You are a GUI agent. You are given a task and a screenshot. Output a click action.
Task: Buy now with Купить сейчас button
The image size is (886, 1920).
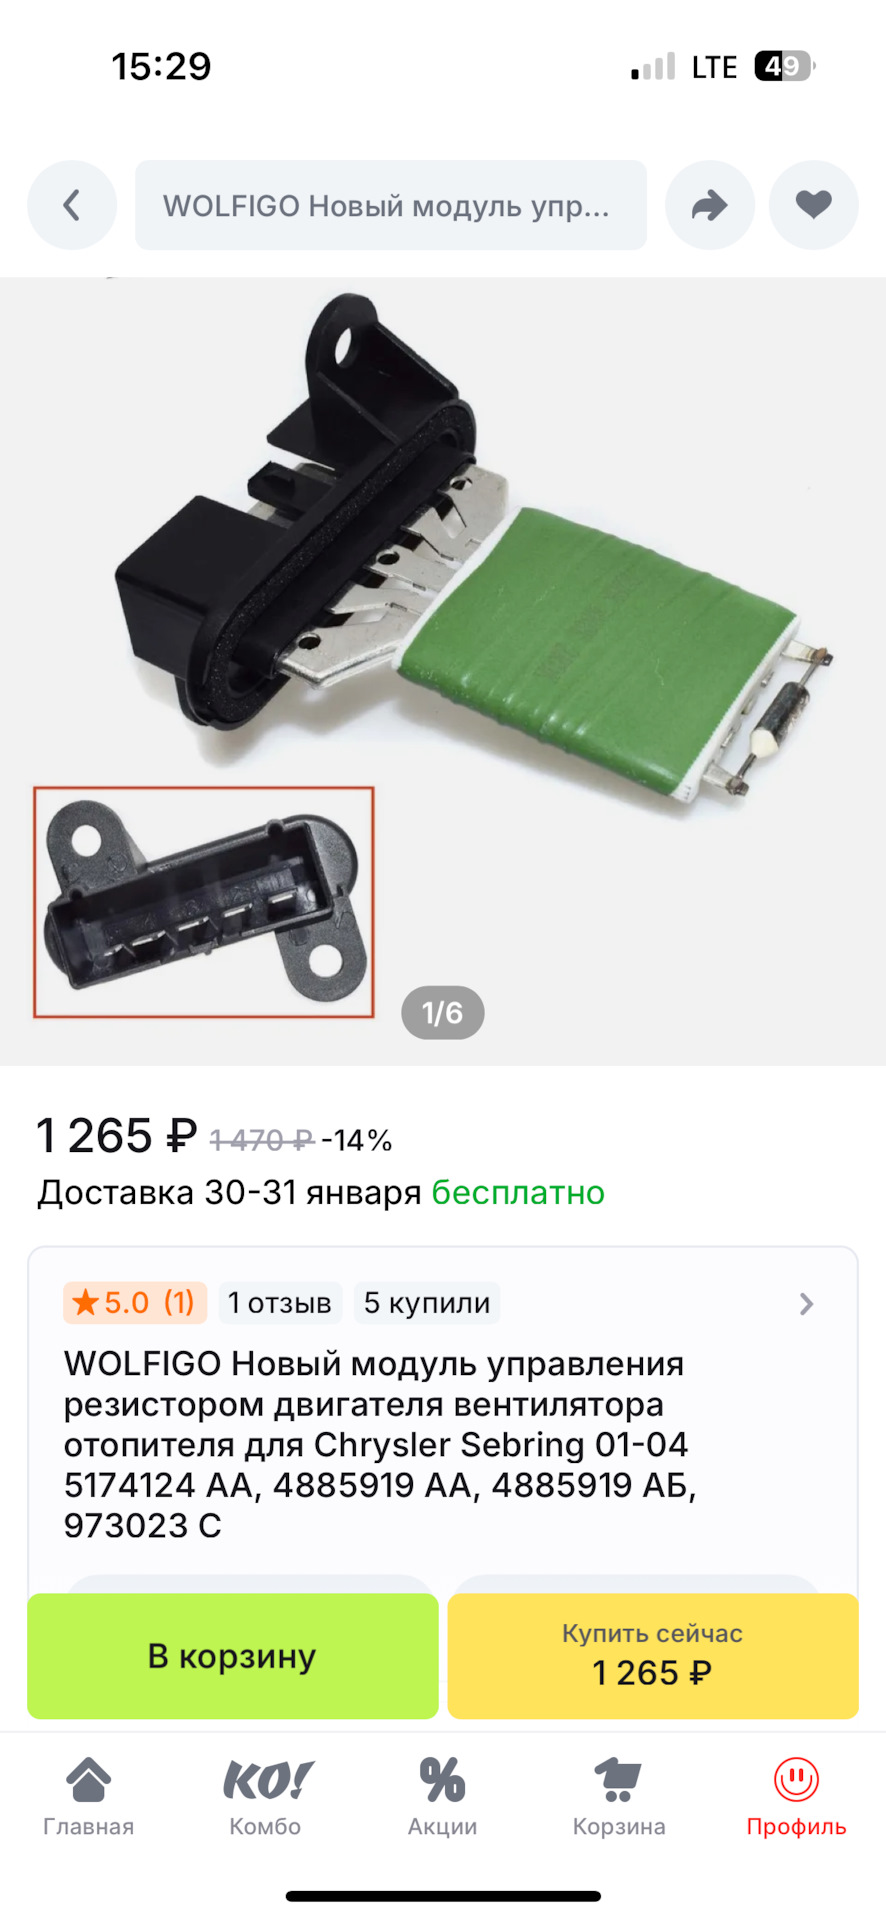(x=653, y=1656)
